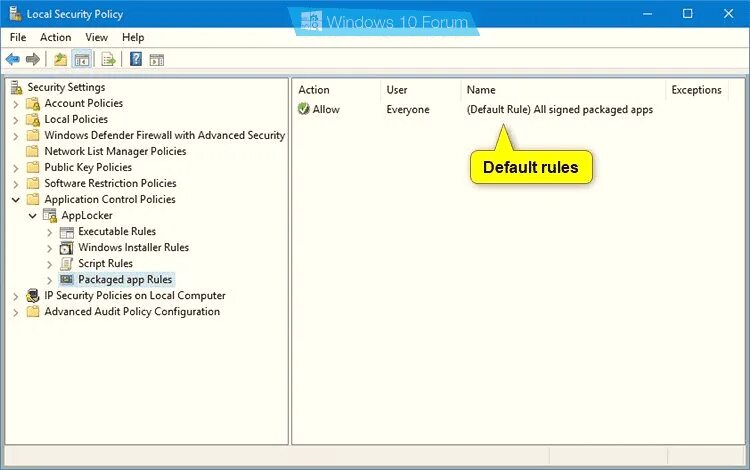The height and width of the screenshot is (470, 750).
Task: Click the green Allow checkmark icon
Action: [303, 109]
